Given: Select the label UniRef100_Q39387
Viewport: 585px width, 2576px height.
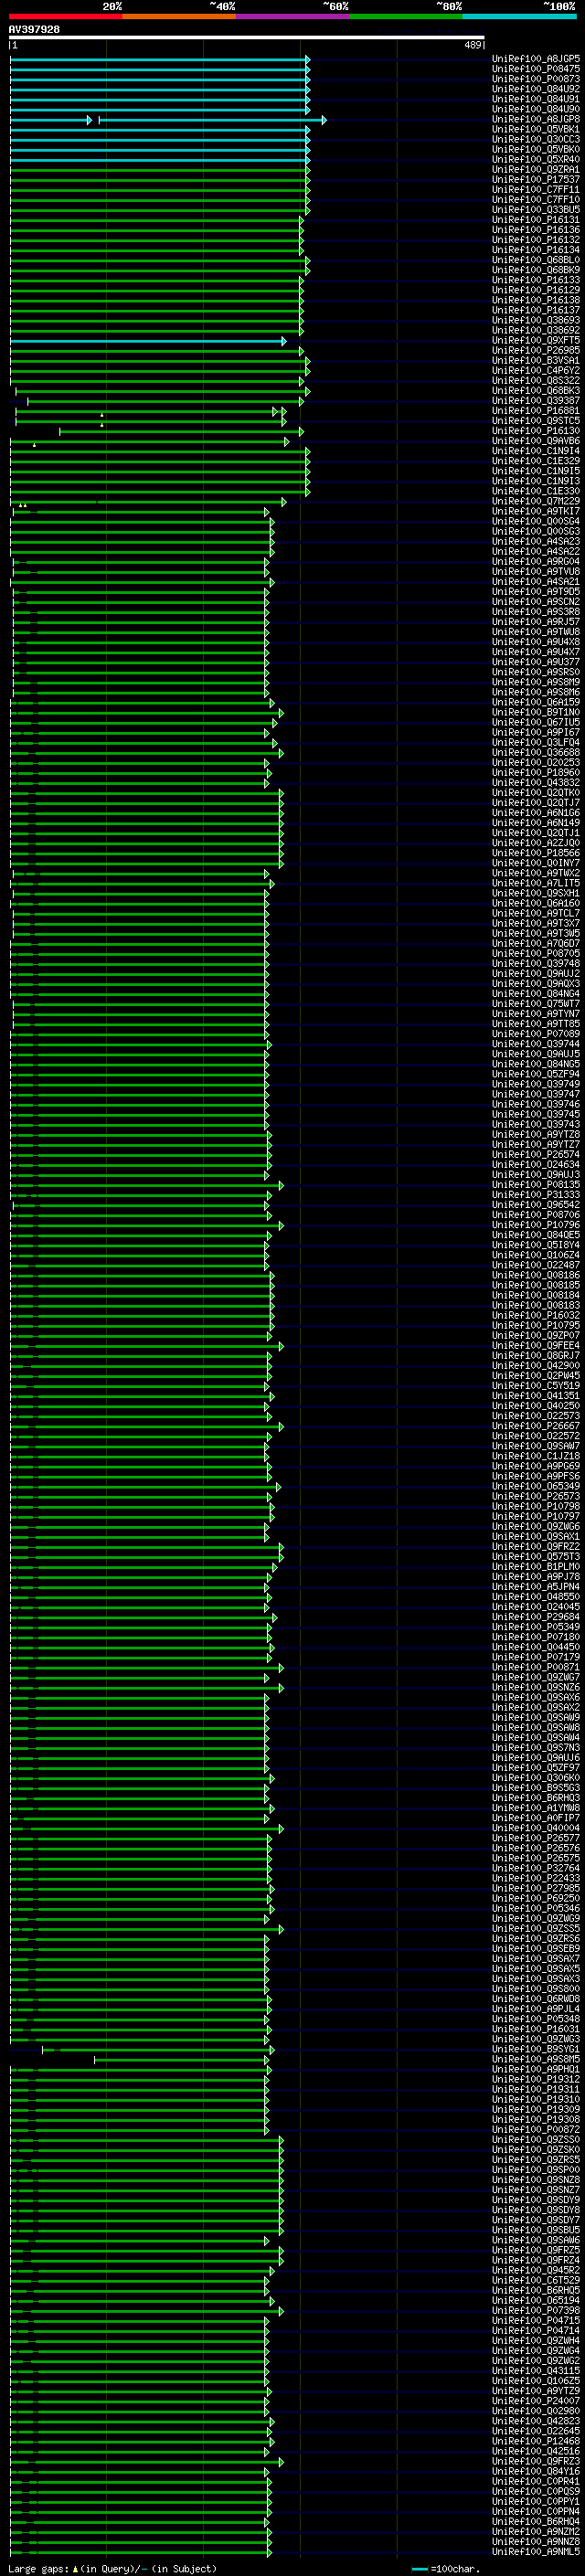Looking at the screenshot, I should point(536,400).
